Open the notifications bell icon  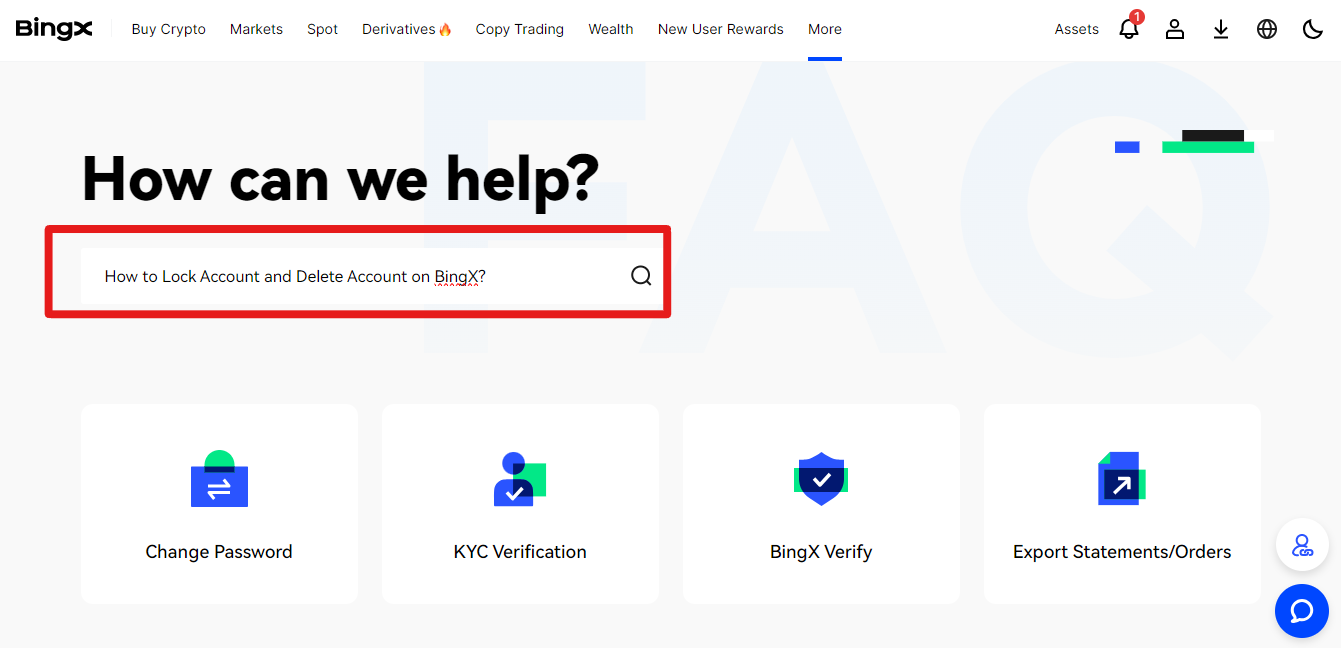tap(1130, 28)
